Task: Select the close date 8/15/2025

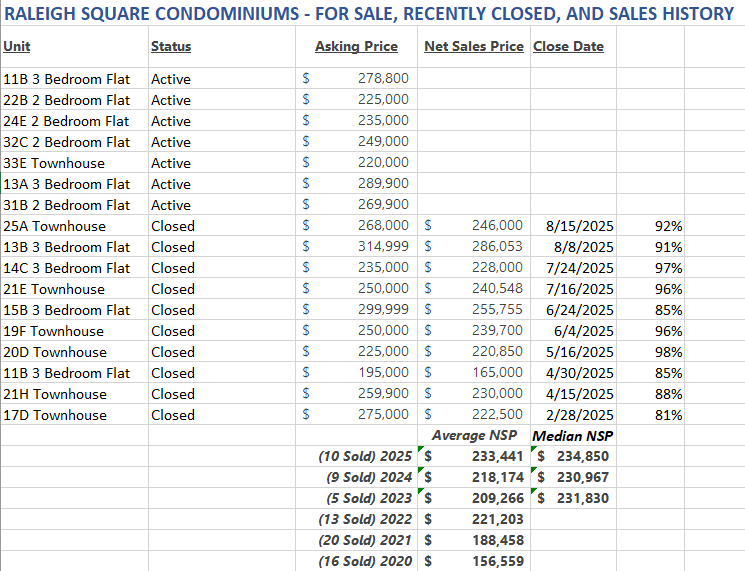Action: [x=579, y=226]
